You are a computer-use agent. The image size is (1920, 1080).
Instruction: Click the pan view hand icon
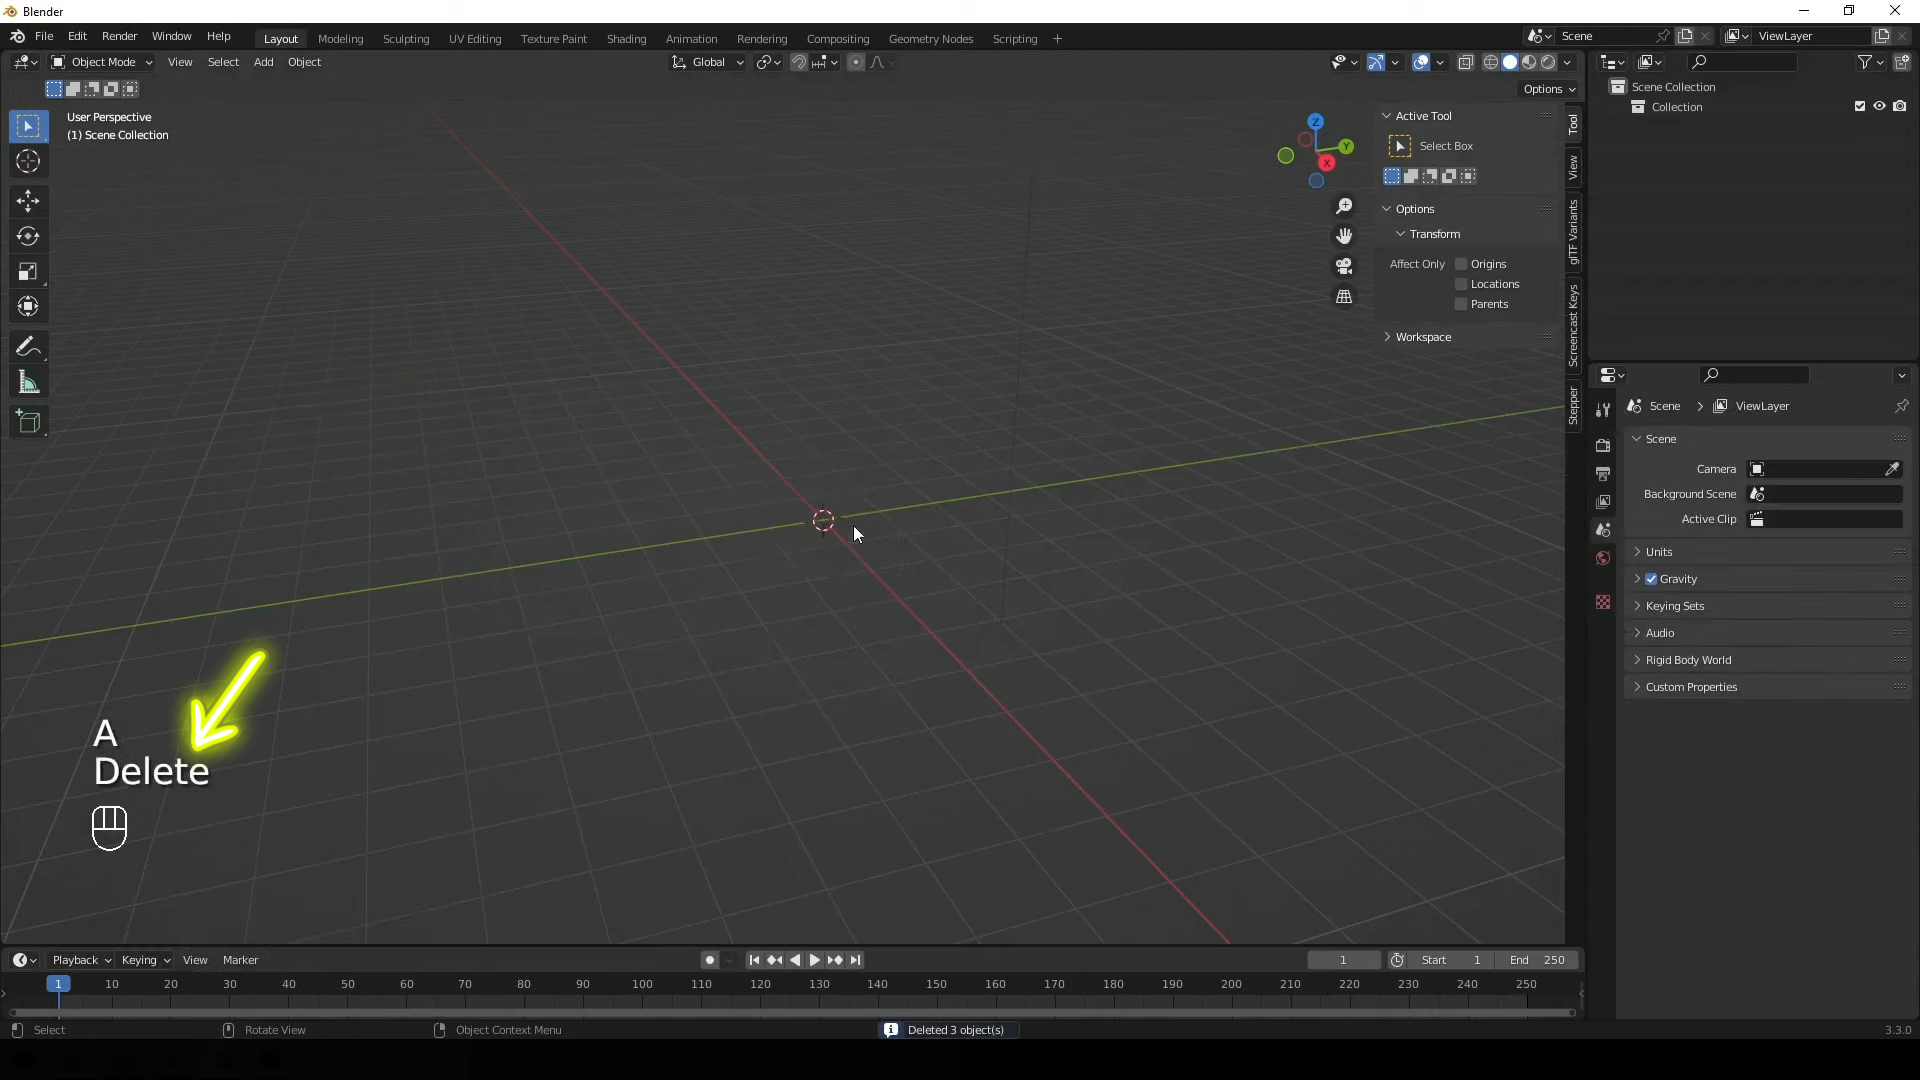[x=1344, y=236]
